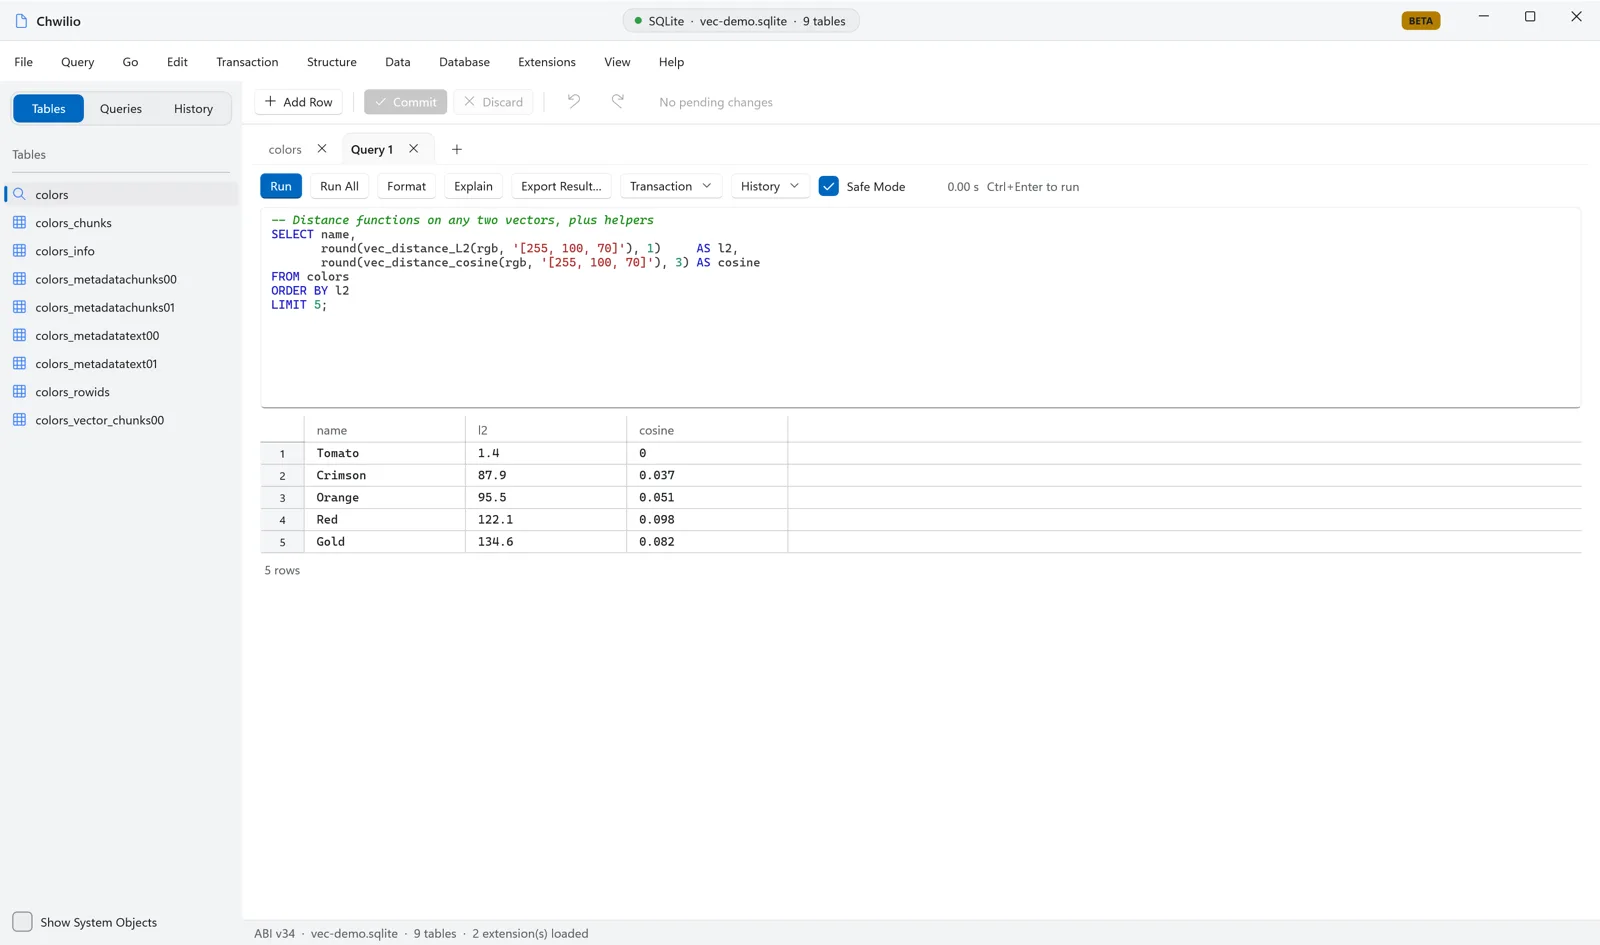Click the magnifier icon beside colors
The width and height of the screenshot is (1600, 945).
tap(19, 194)
